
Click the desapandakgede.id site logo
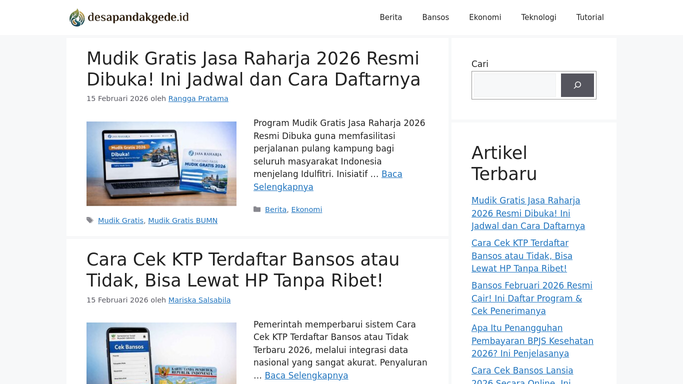pos(129,17)
